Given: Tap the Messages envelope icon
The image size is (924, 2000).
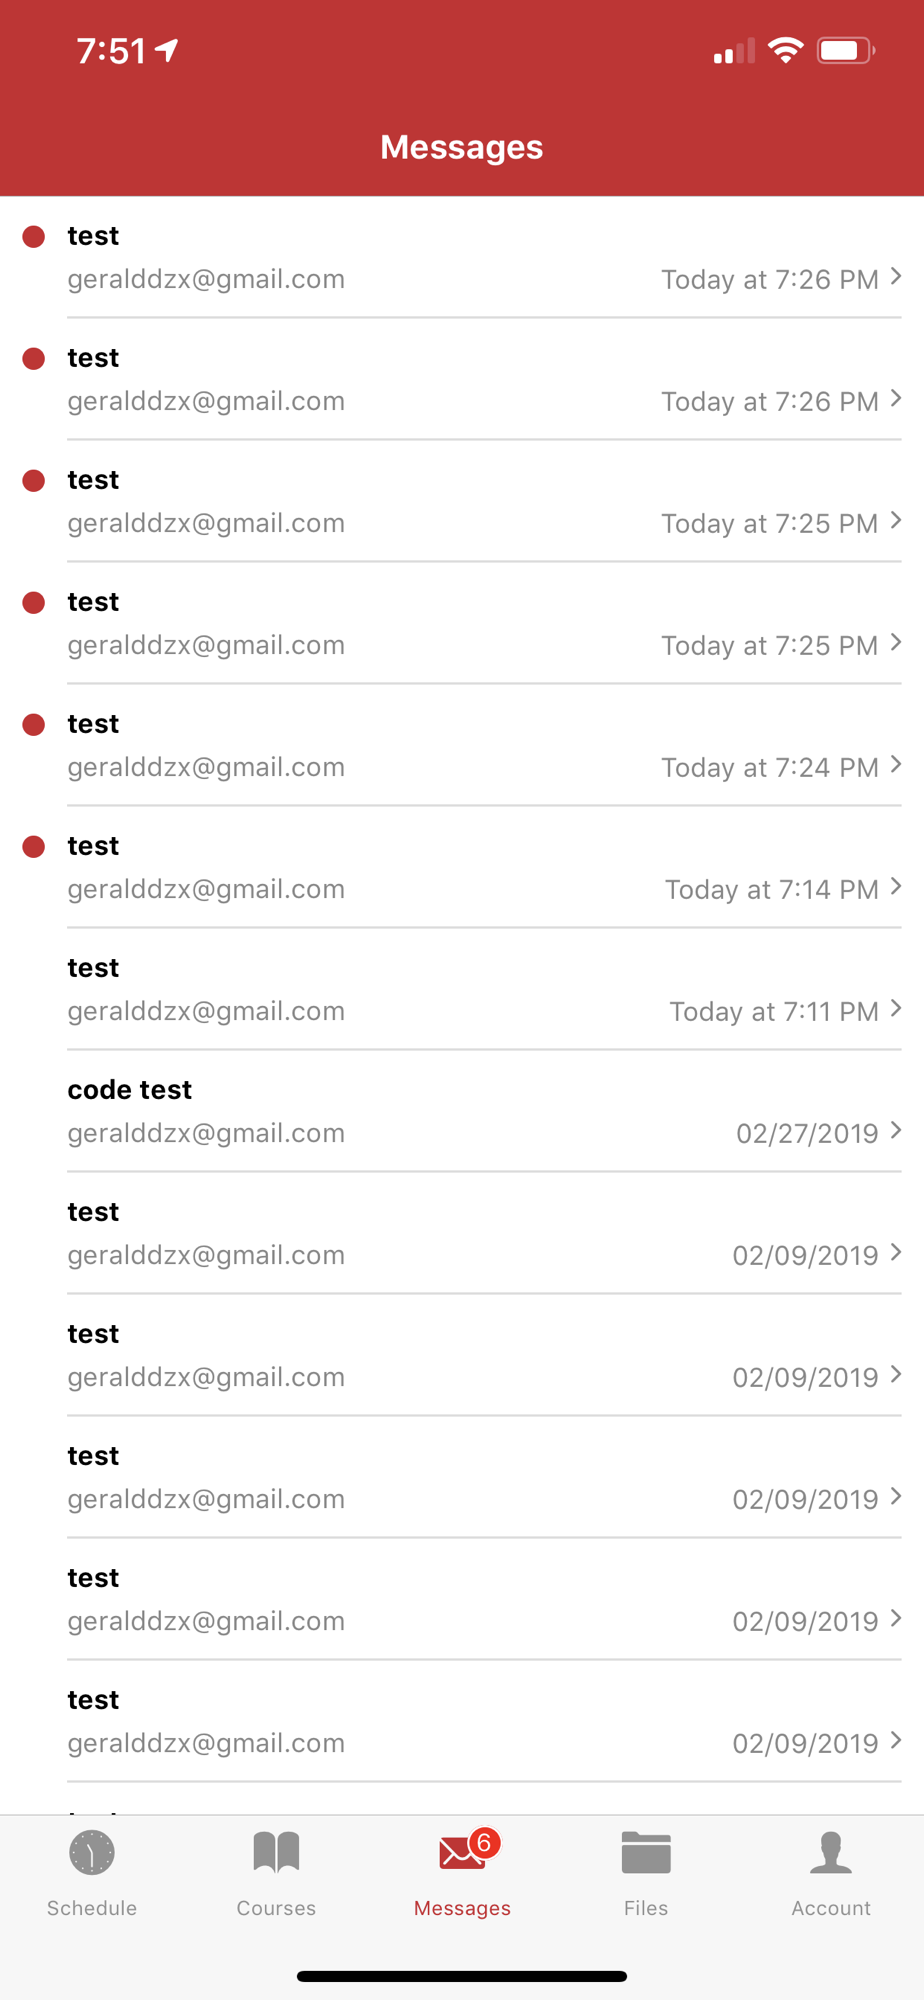Looking at the screenshot, I should (461, 1853).
